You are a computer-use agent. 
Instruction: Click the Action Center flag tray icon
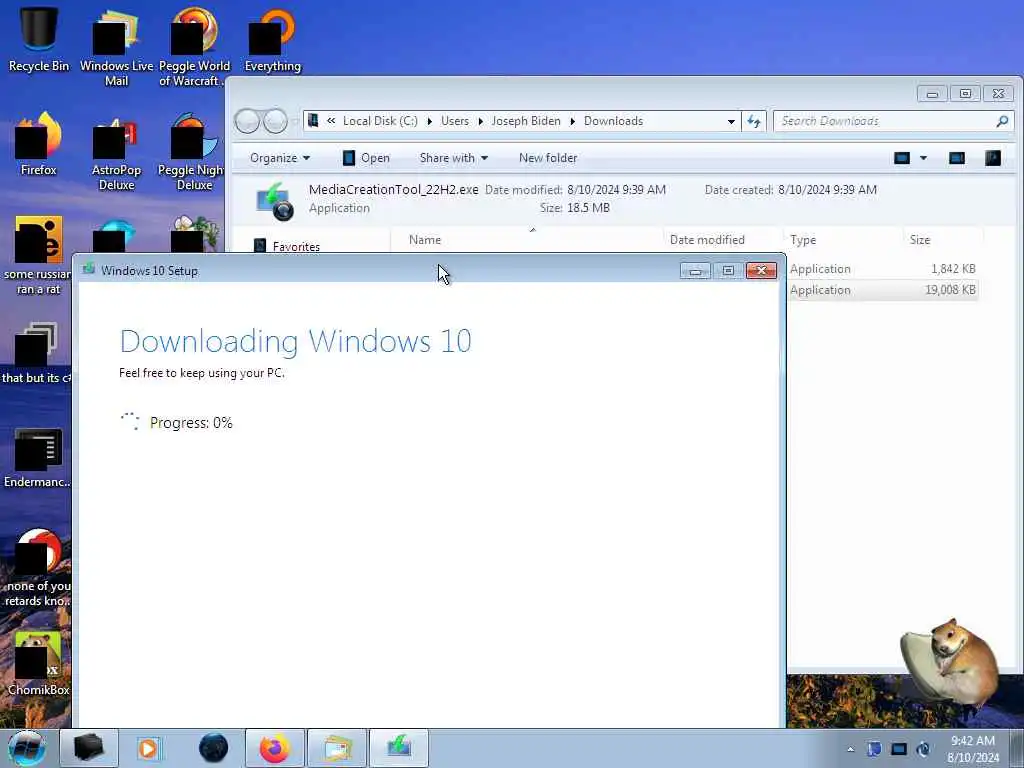tap(874, 749)
